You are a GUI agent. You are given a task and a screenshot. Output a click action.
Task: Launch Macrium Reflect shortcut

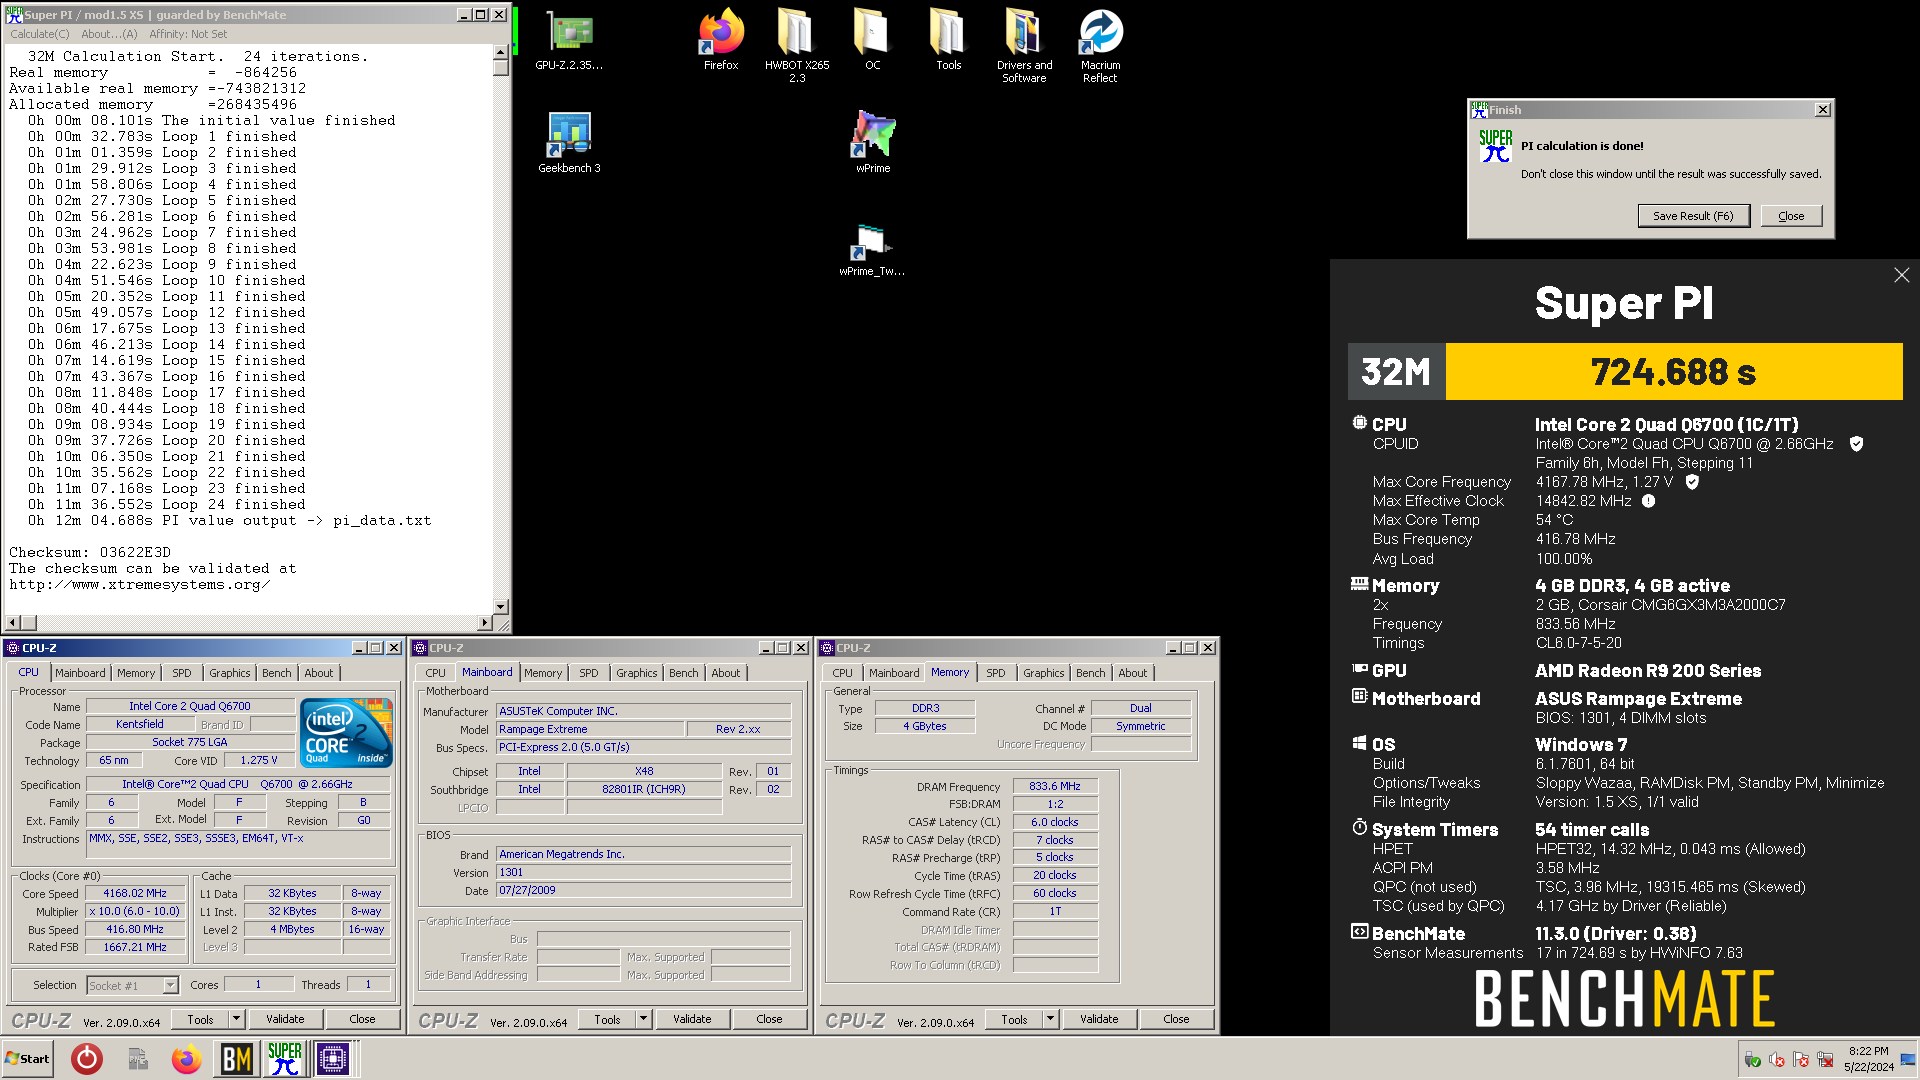pyautogui.click(x=1100, y=45)
